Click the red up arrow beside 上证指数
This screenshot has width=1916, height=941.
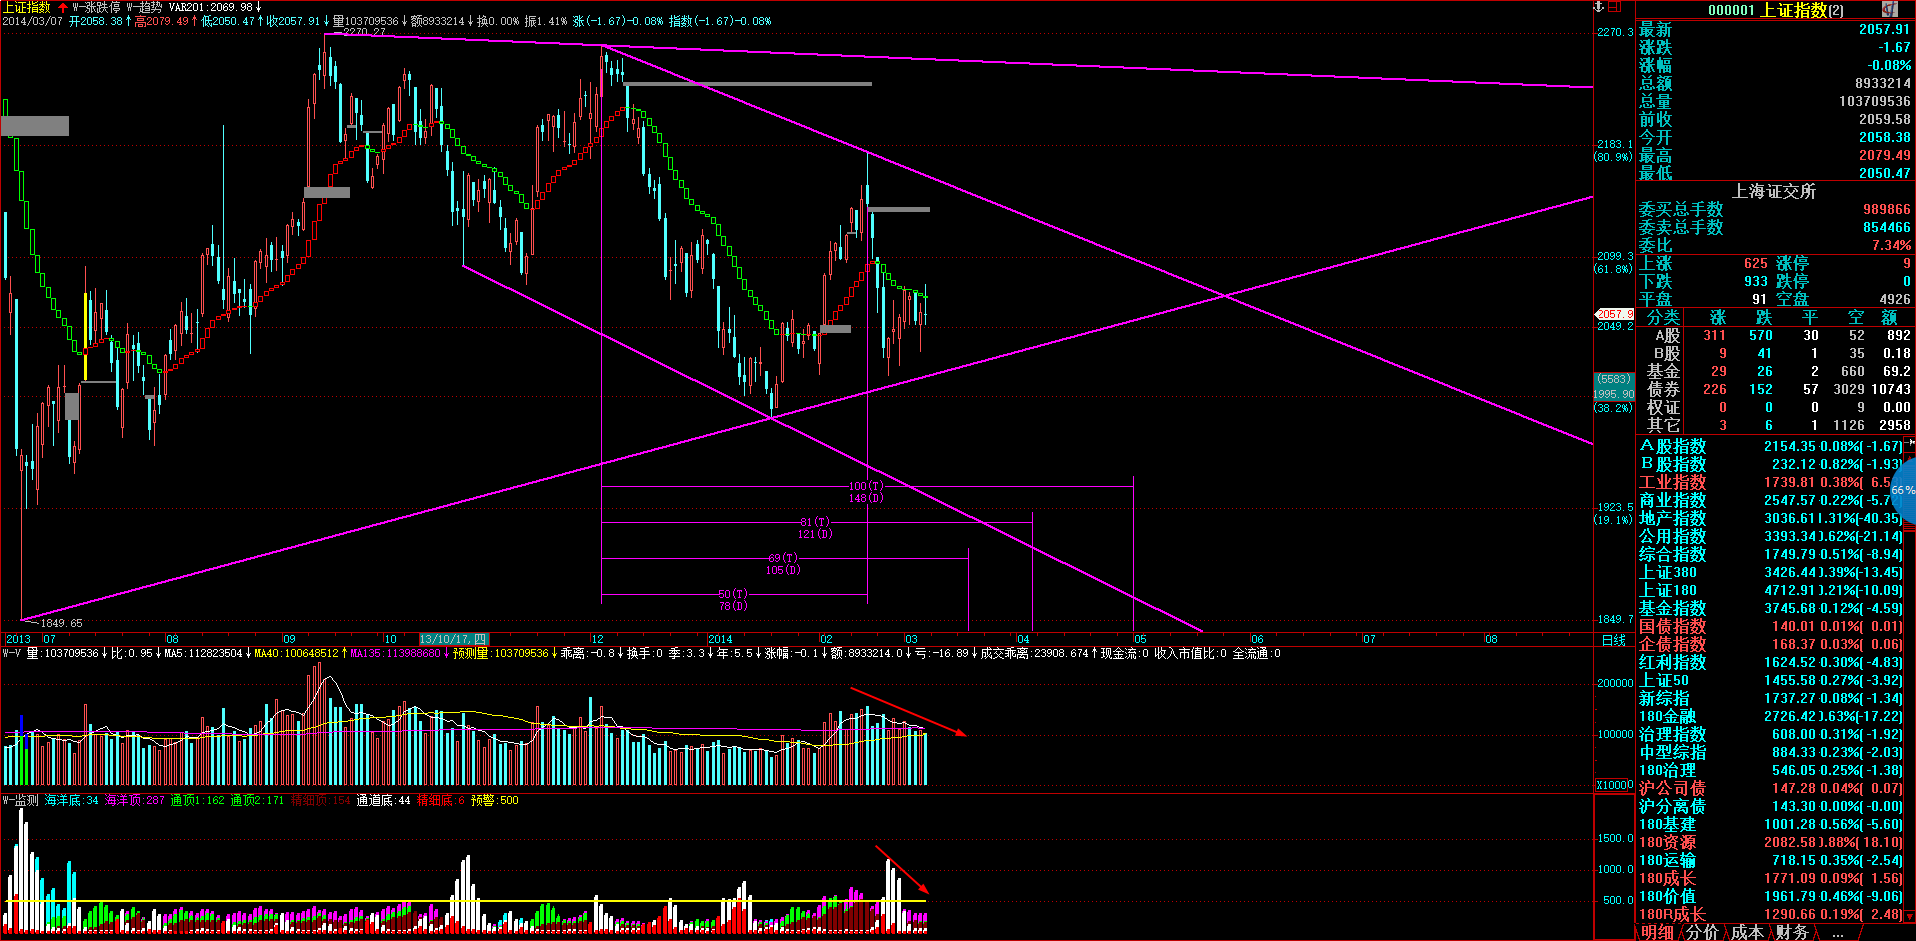point(63,7)
